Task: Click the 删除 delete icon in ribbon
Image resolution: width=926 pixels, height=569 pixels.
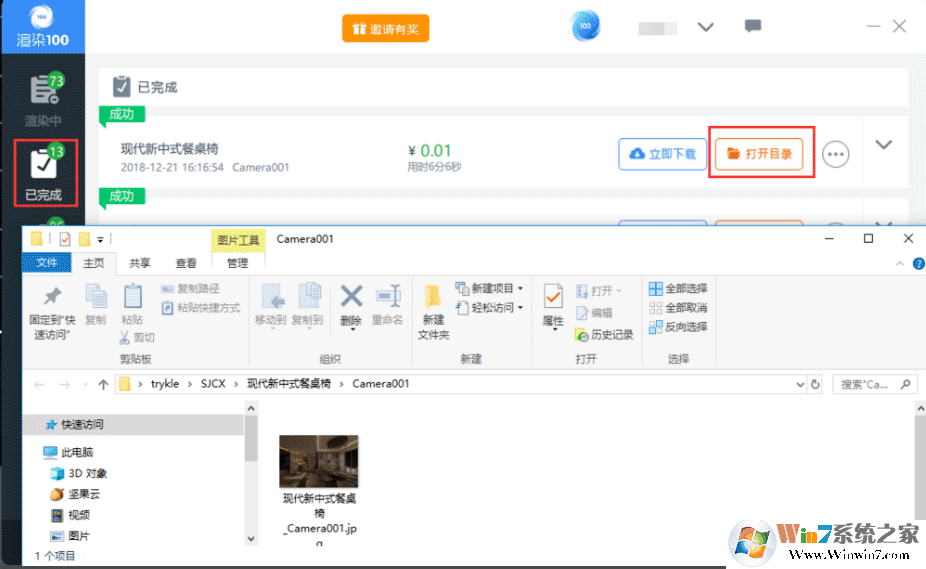Action: tap(351, 305)
